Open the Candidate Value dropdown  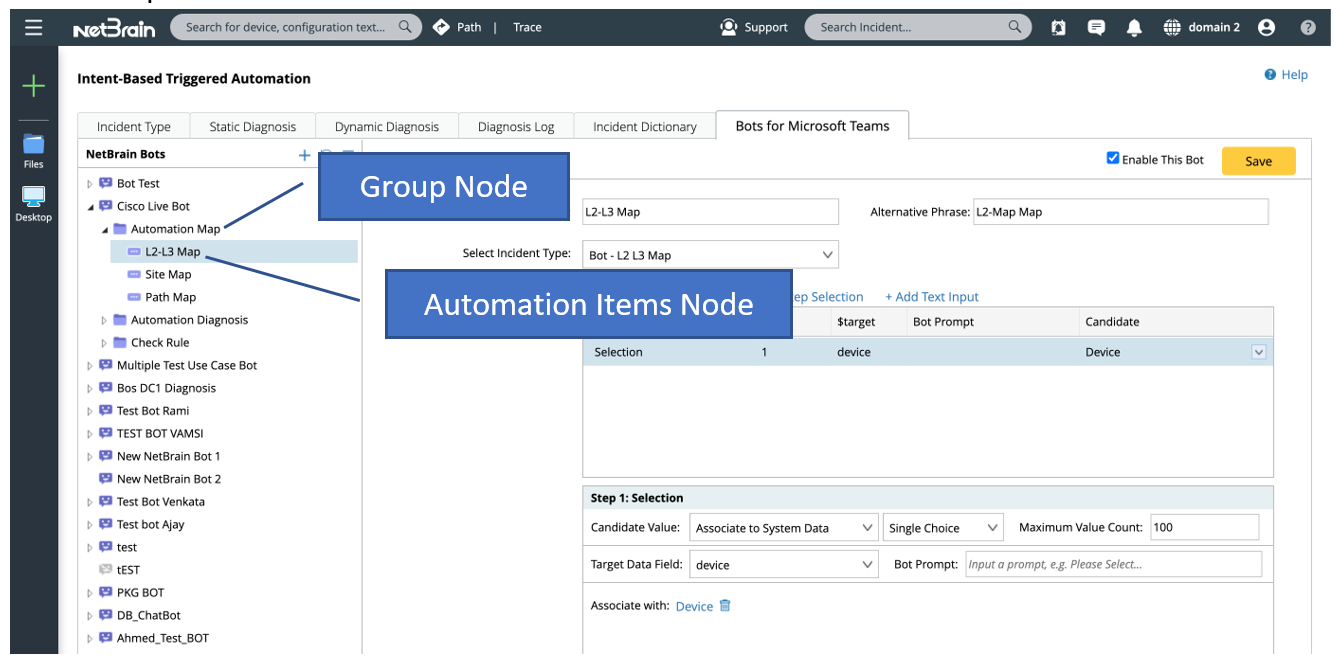click(784, 528)
